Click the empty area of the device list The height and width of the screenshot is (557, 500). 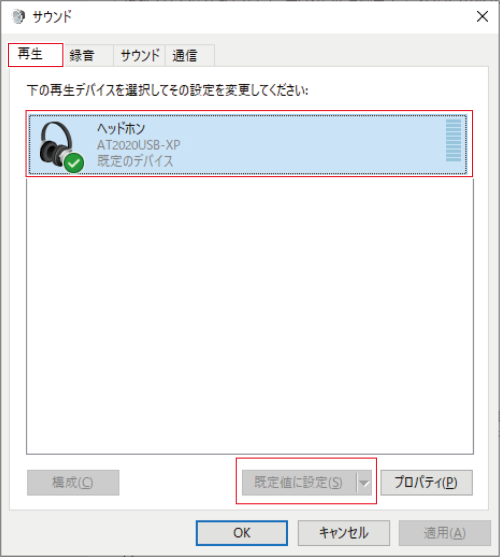click(250, 314)
